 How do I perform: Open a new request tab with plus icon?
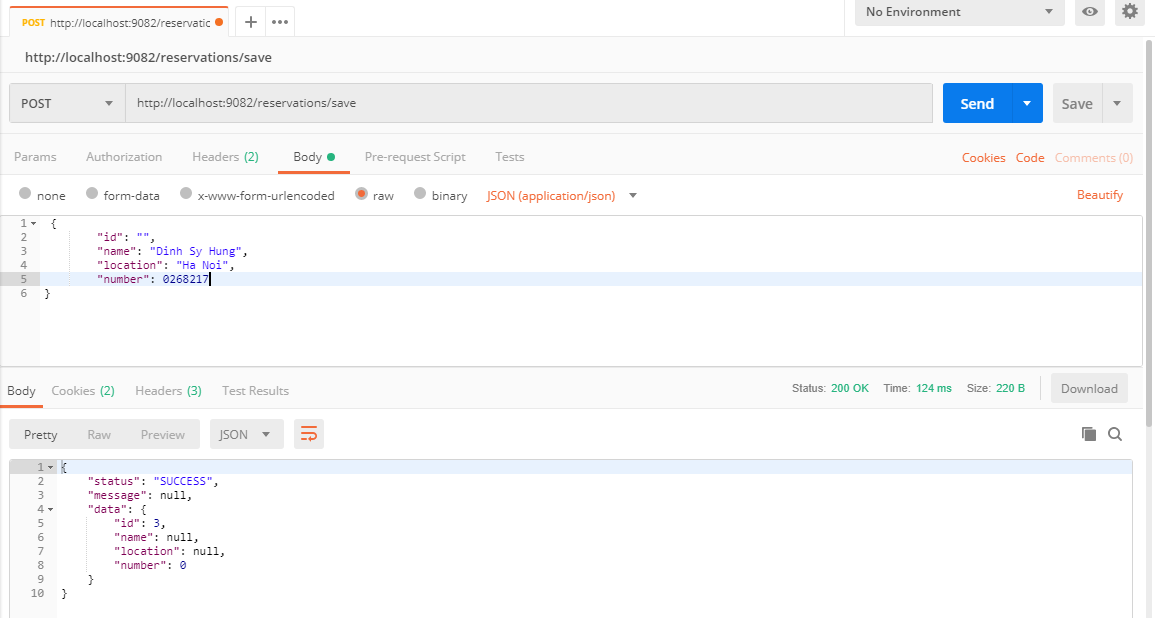251,22
